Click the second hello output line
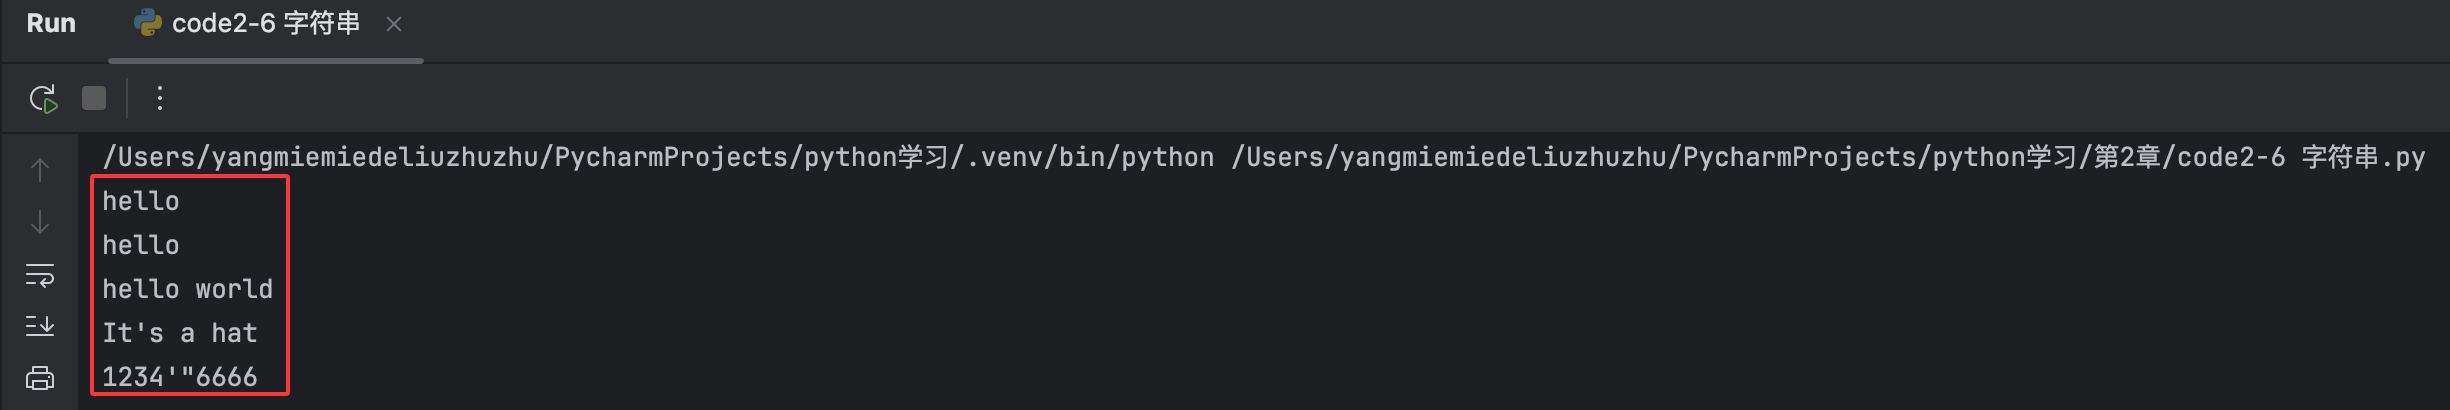The height and width of the screenshot is (410, 2450). [x=141, y=245]
